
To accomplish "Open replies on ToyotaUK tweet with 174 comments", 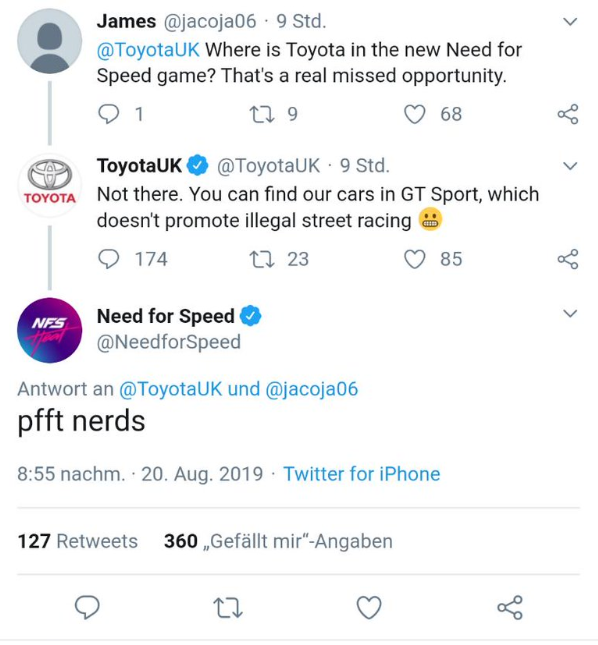I will (x=109, y=259).
